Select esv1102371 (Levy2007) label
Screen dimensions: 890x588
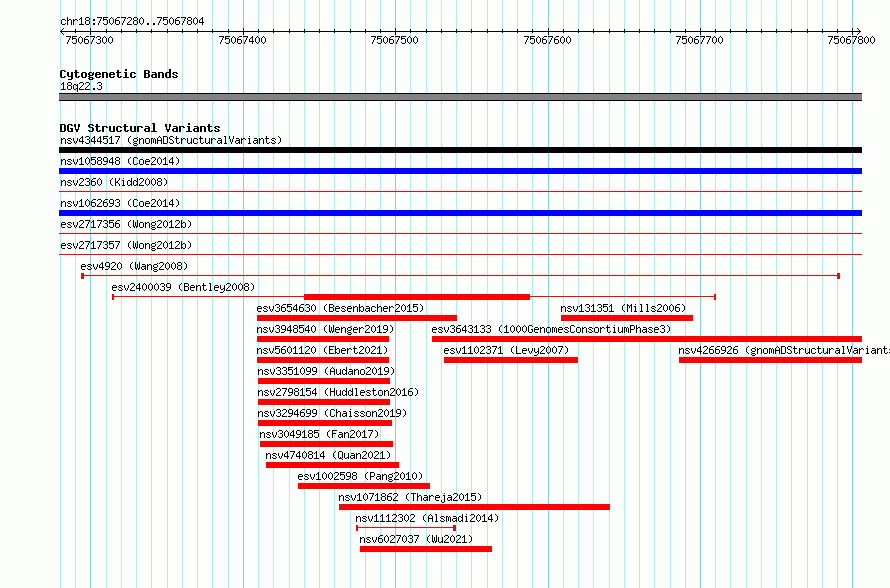coord(506,350)
